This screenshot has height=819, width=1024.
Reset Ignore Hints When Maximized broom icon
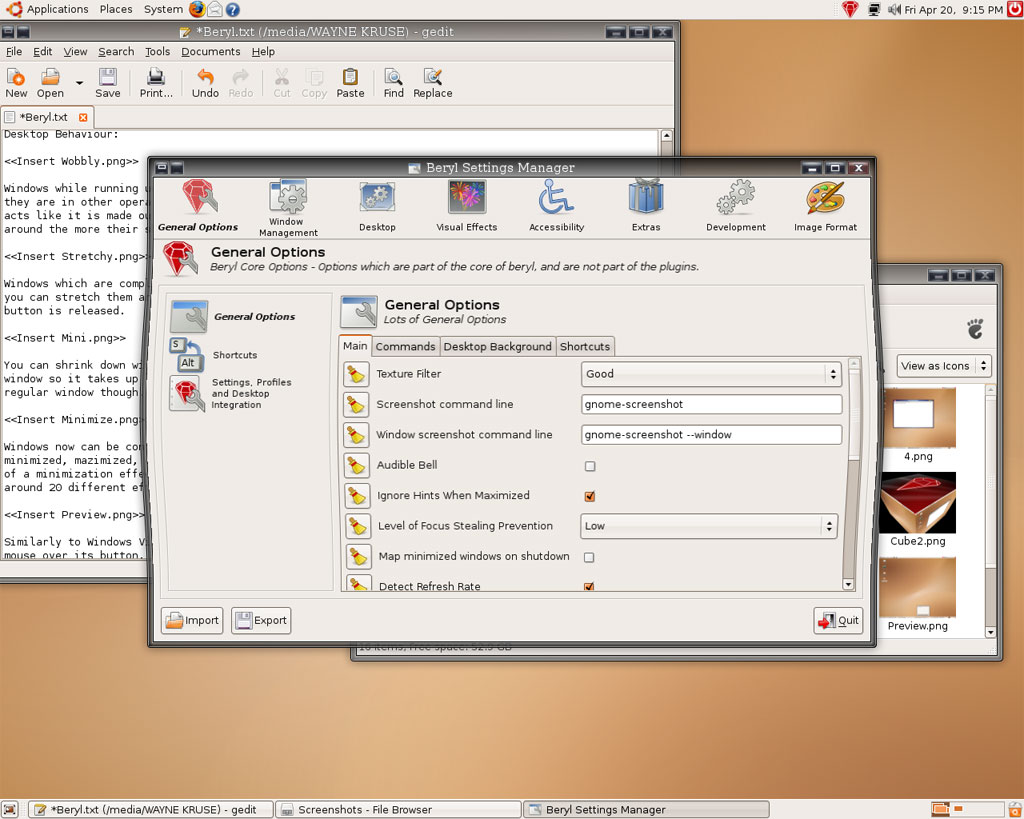[357, 496]
